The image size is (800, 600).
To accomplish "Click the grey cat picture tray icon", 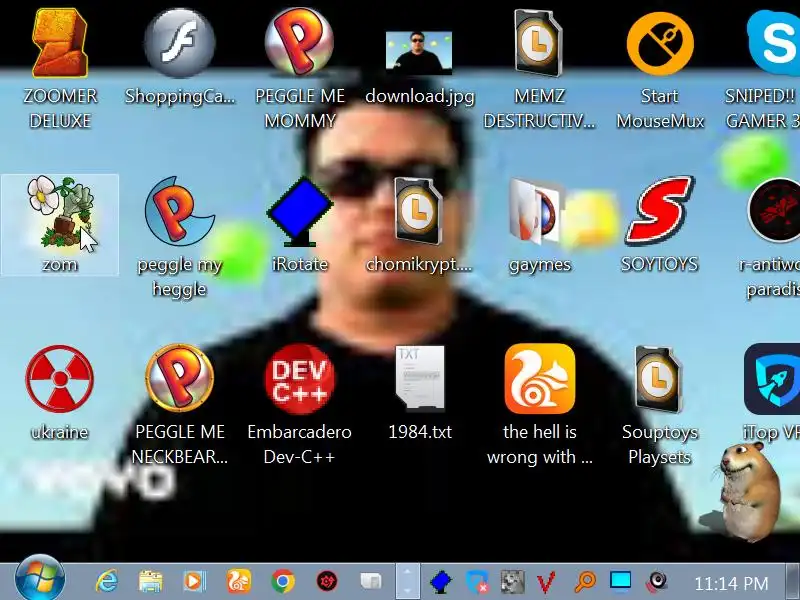I will click(x=513, y=582).
